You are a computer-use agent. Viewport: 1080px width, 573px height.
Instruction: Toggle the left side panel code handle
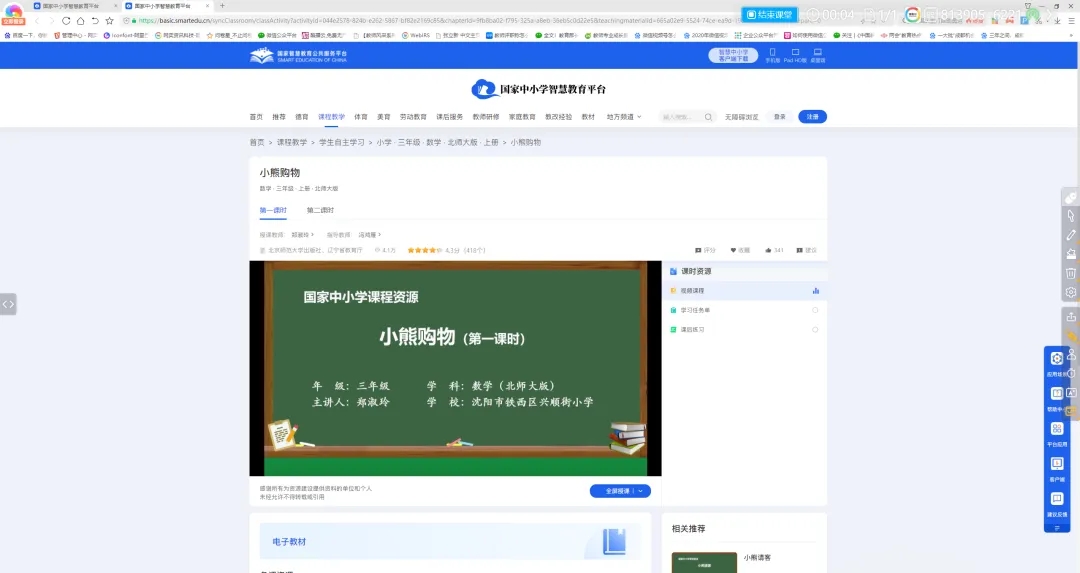pos(8,304)
